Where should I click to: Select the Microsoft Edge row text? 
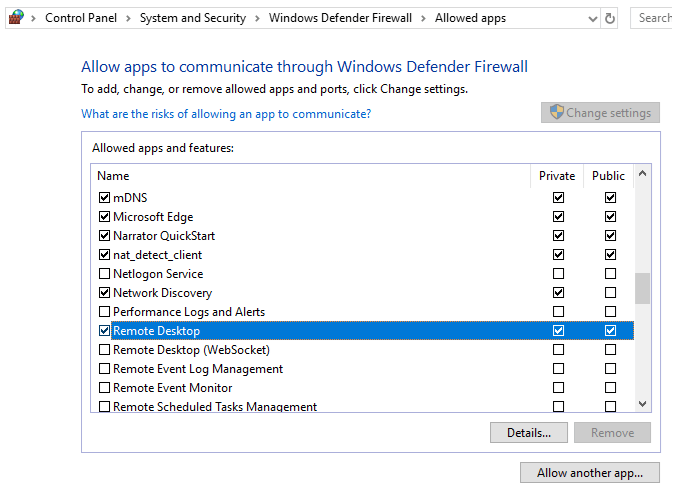(x=153, y=217)
